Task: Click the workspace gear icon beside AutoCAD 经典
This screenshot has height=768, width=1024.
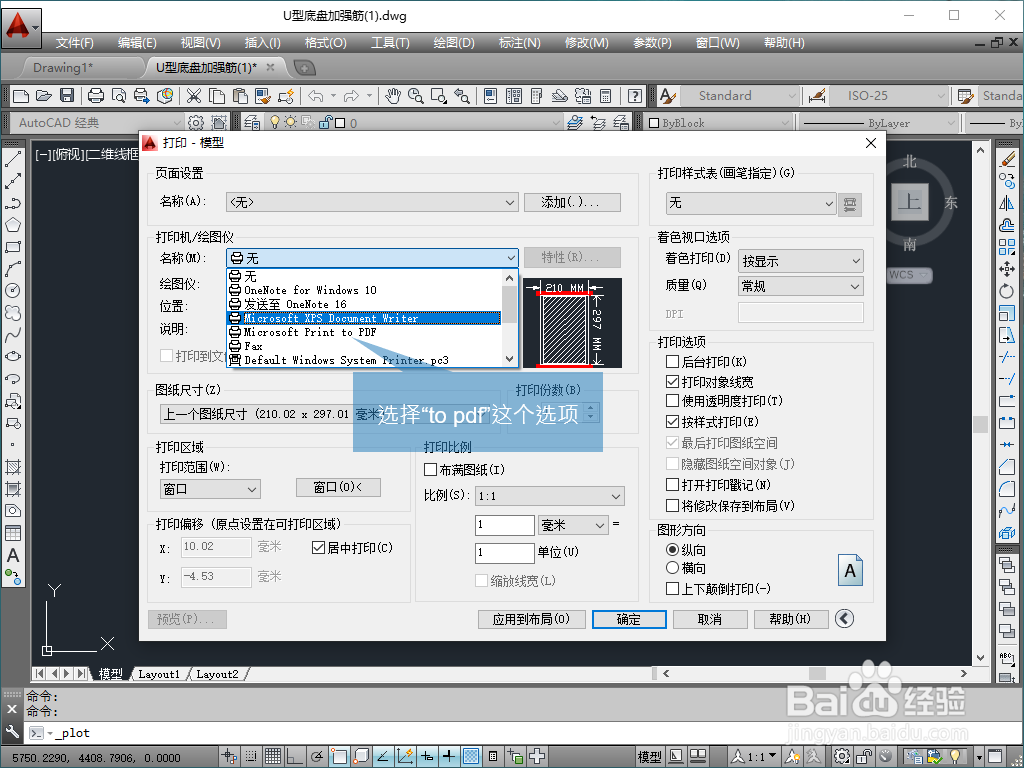Action: pyautogui.click(x=196, y=122)
